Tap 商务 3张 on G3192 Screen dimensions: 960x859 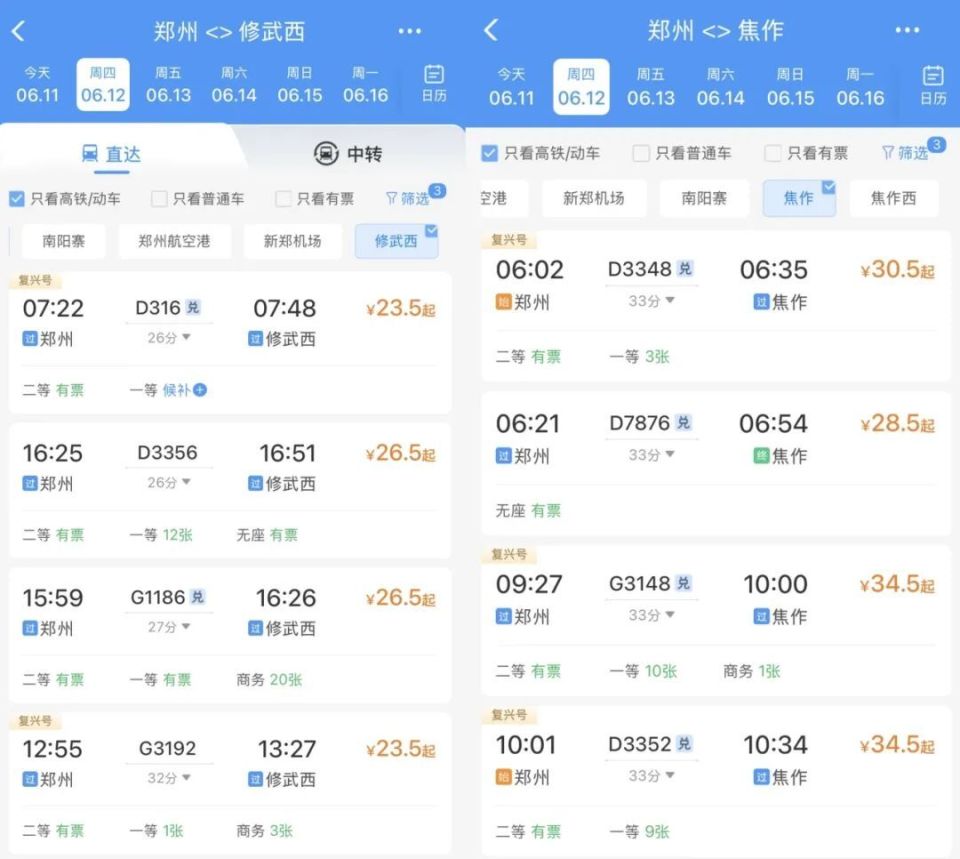(x=264, y=831)
